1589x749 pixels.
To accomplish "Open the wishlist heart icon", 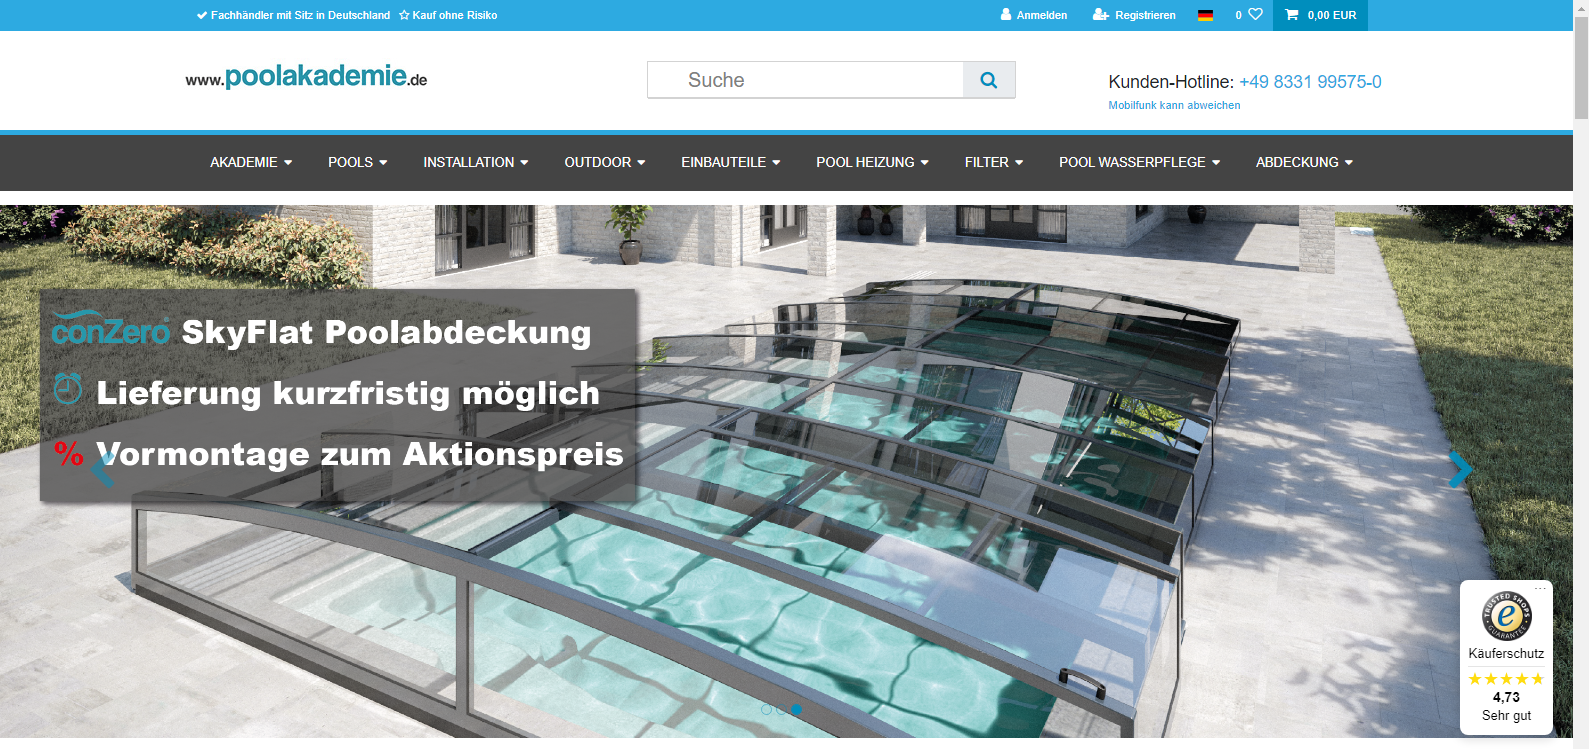I will (1255, 14).
